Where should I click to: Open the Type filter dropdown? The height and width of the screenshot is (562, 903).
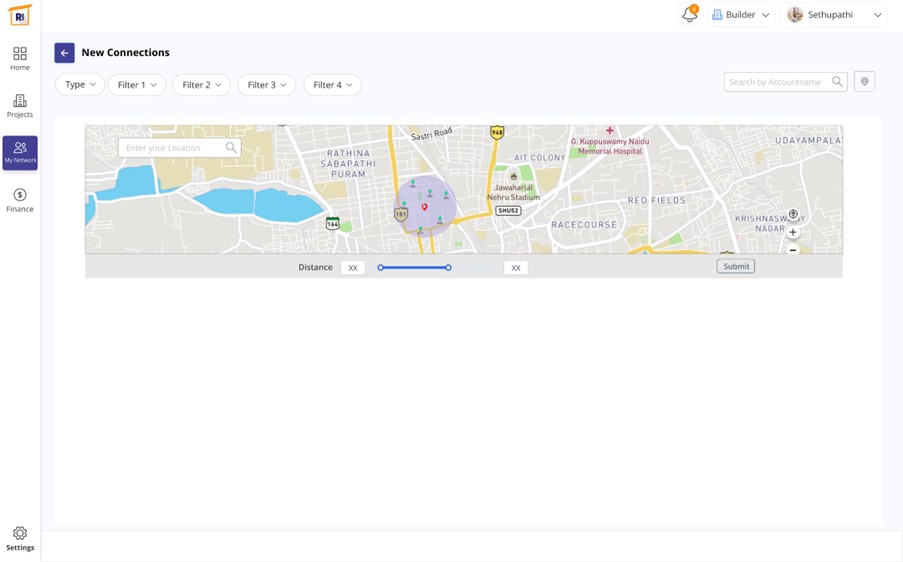click(x=80, y=85)
